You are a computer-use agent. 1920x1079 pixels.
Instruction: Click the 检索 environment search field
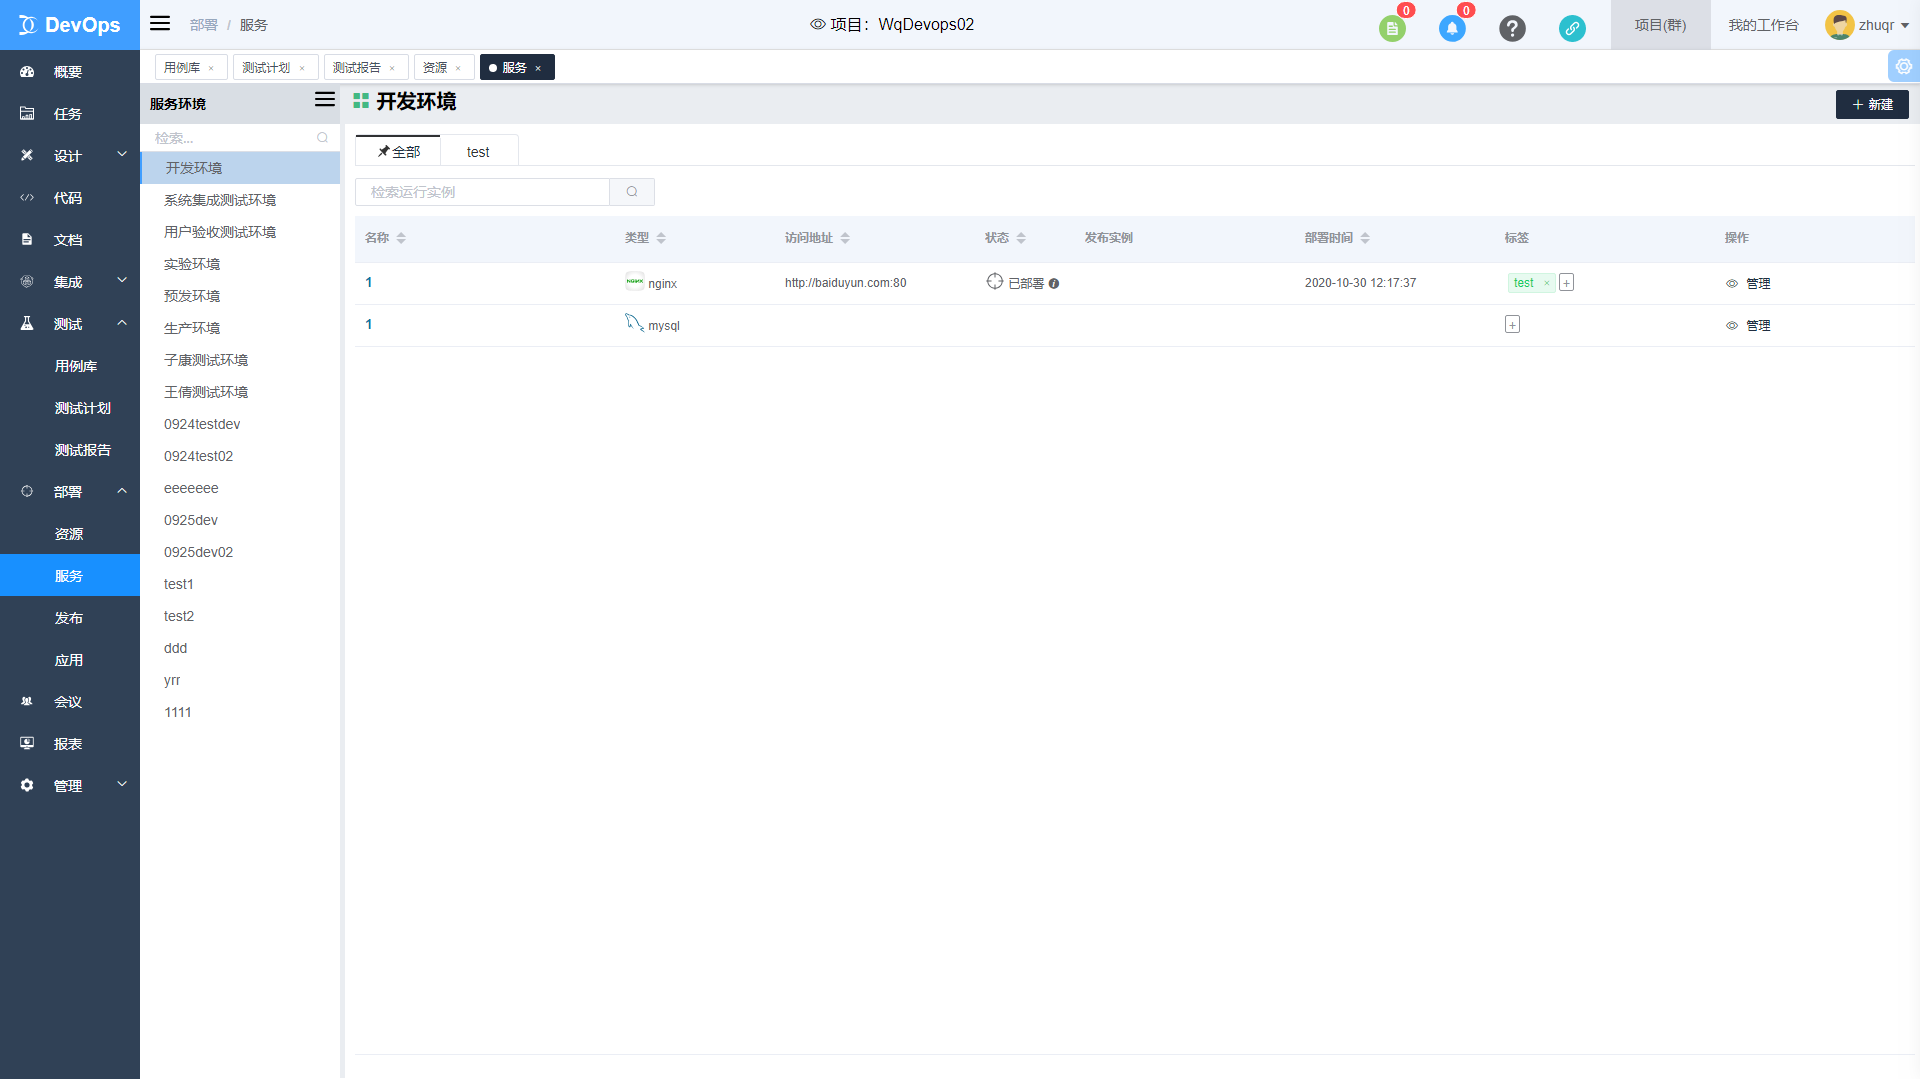[232, 138]
